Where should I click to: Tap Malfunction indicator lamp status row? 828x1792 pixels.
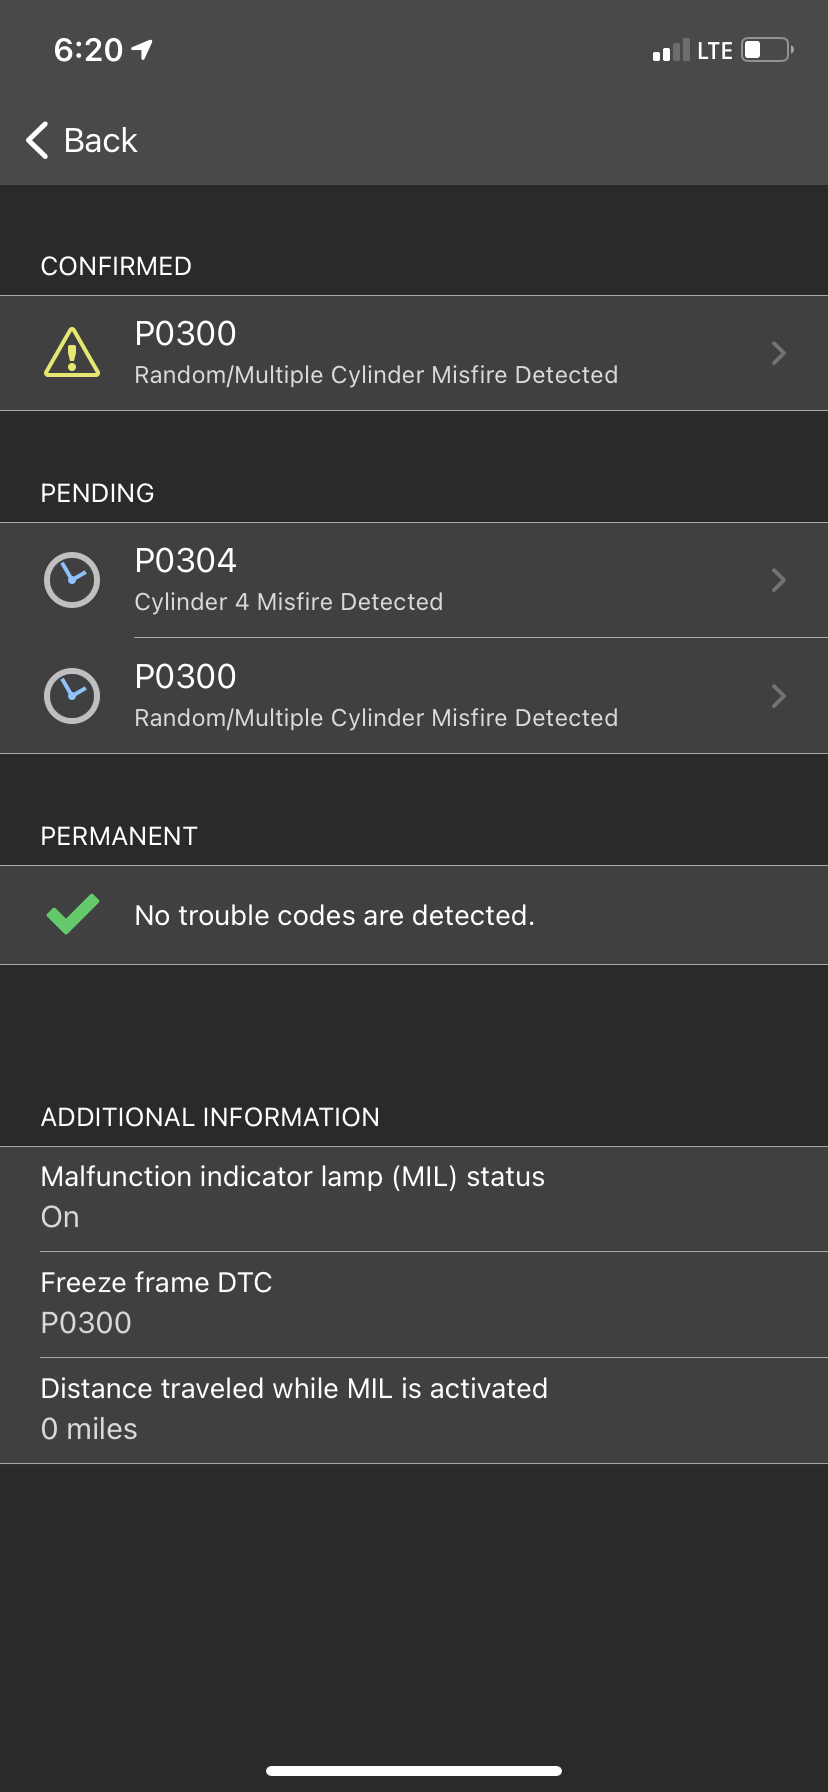pos(414,1198)
